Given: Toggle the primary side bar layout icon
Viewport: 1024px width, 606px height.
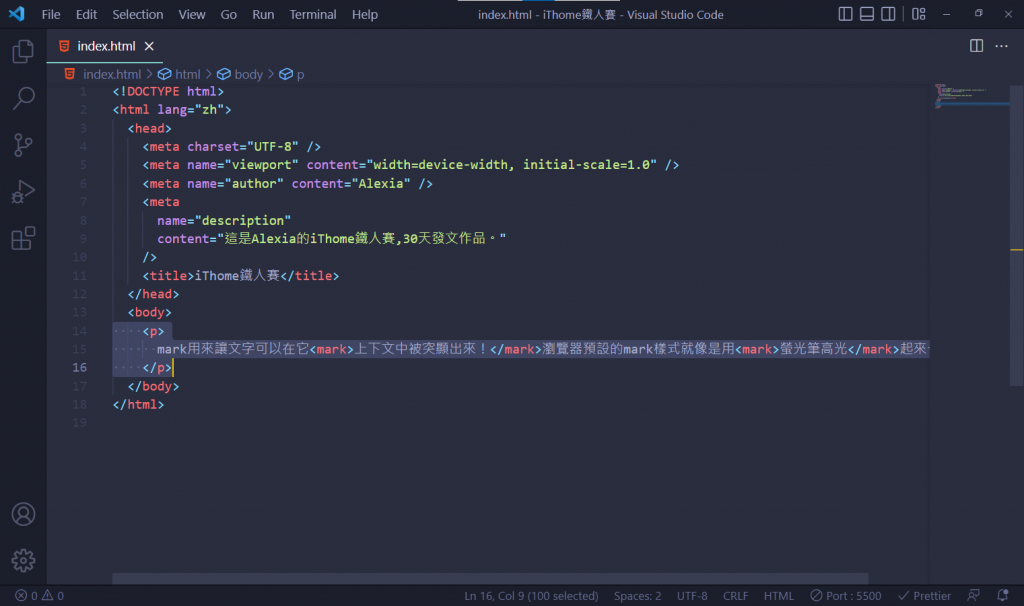Looking at the screenshot, I should [845, 14].
